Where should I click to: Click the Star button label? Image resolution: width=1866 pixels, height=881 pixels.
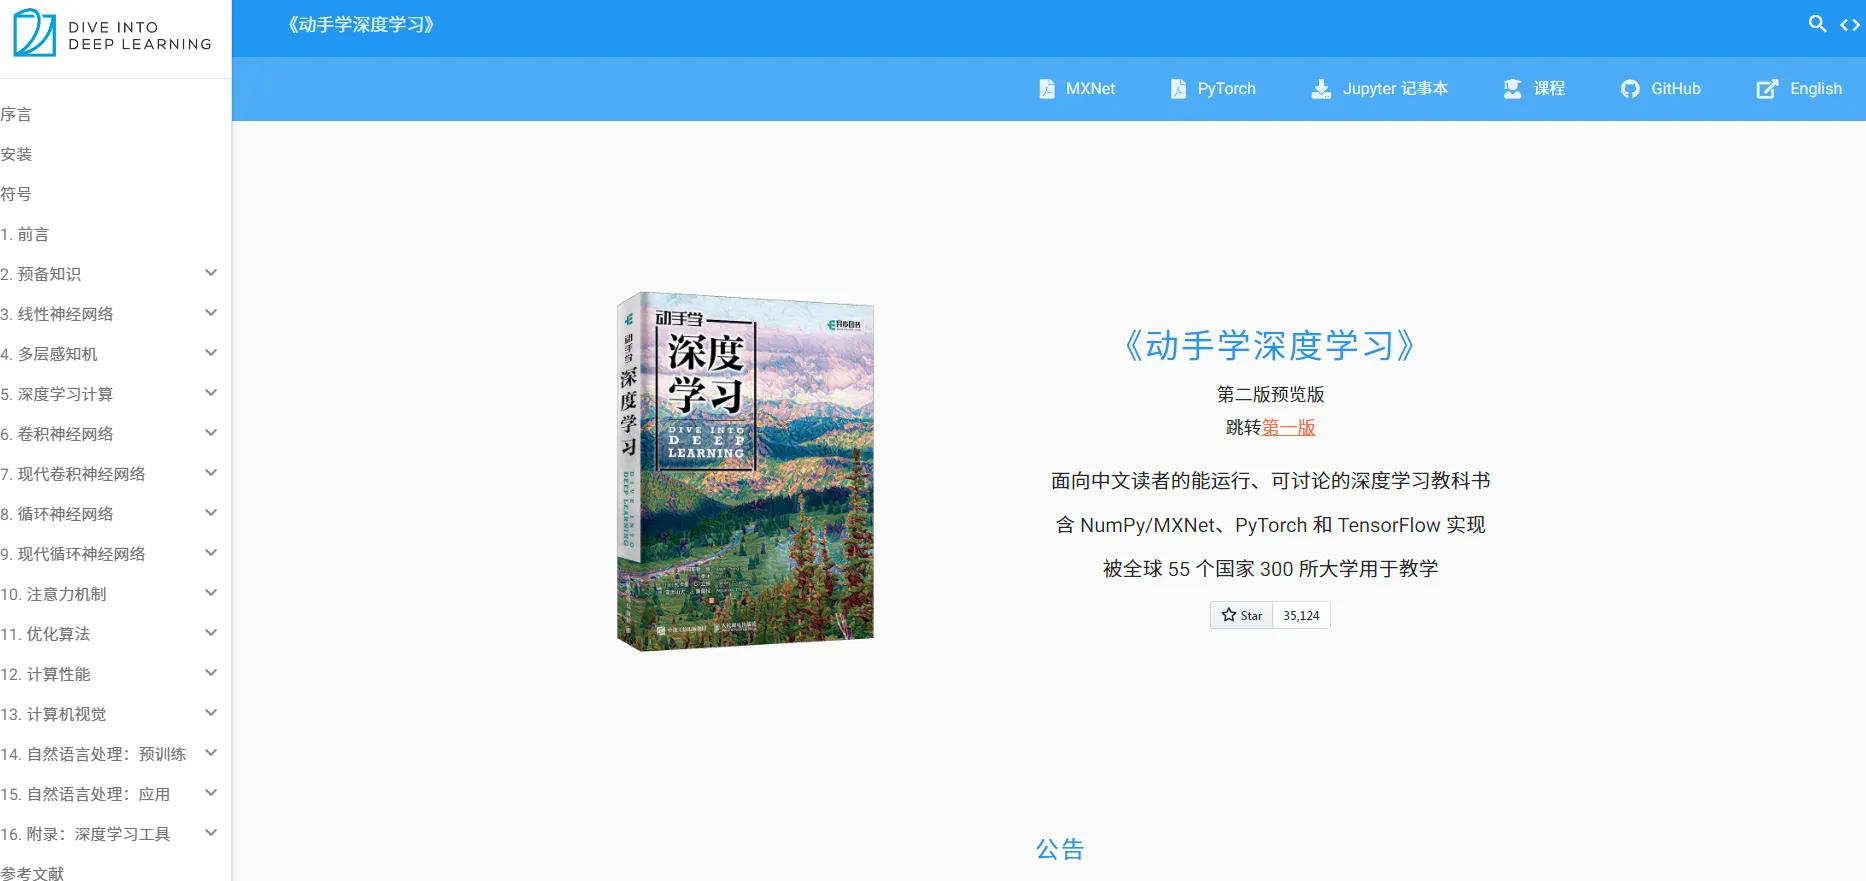pos(1251,616)
